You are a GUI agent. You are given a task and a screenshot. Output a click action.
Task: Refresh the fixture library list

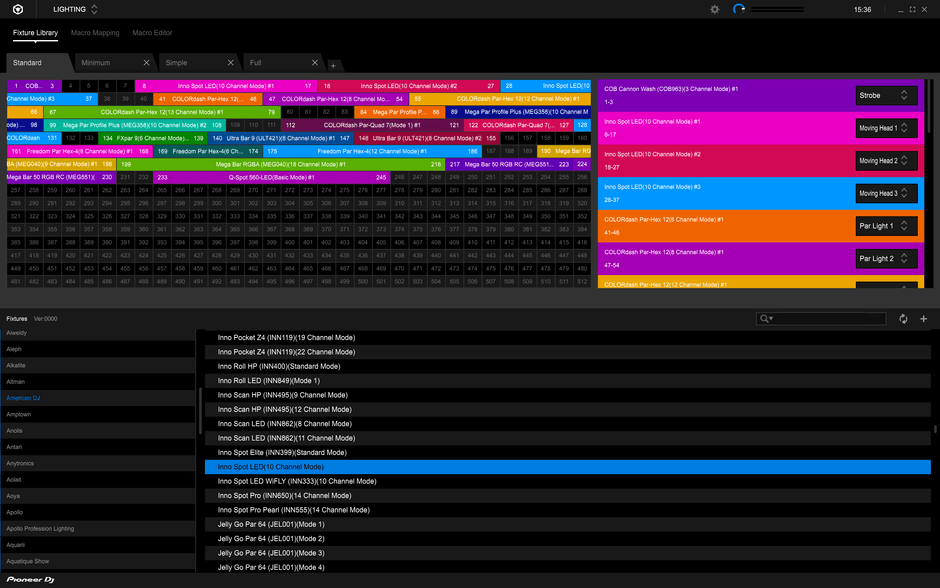(x=903, y=318)
